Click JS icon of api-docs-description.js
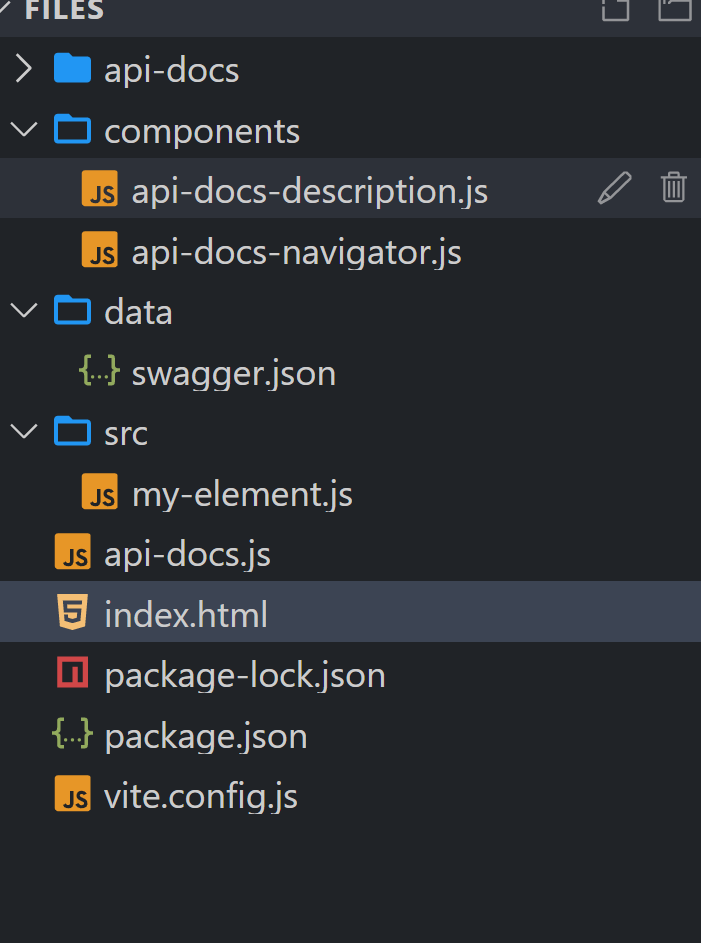 (x=100, y=189)
